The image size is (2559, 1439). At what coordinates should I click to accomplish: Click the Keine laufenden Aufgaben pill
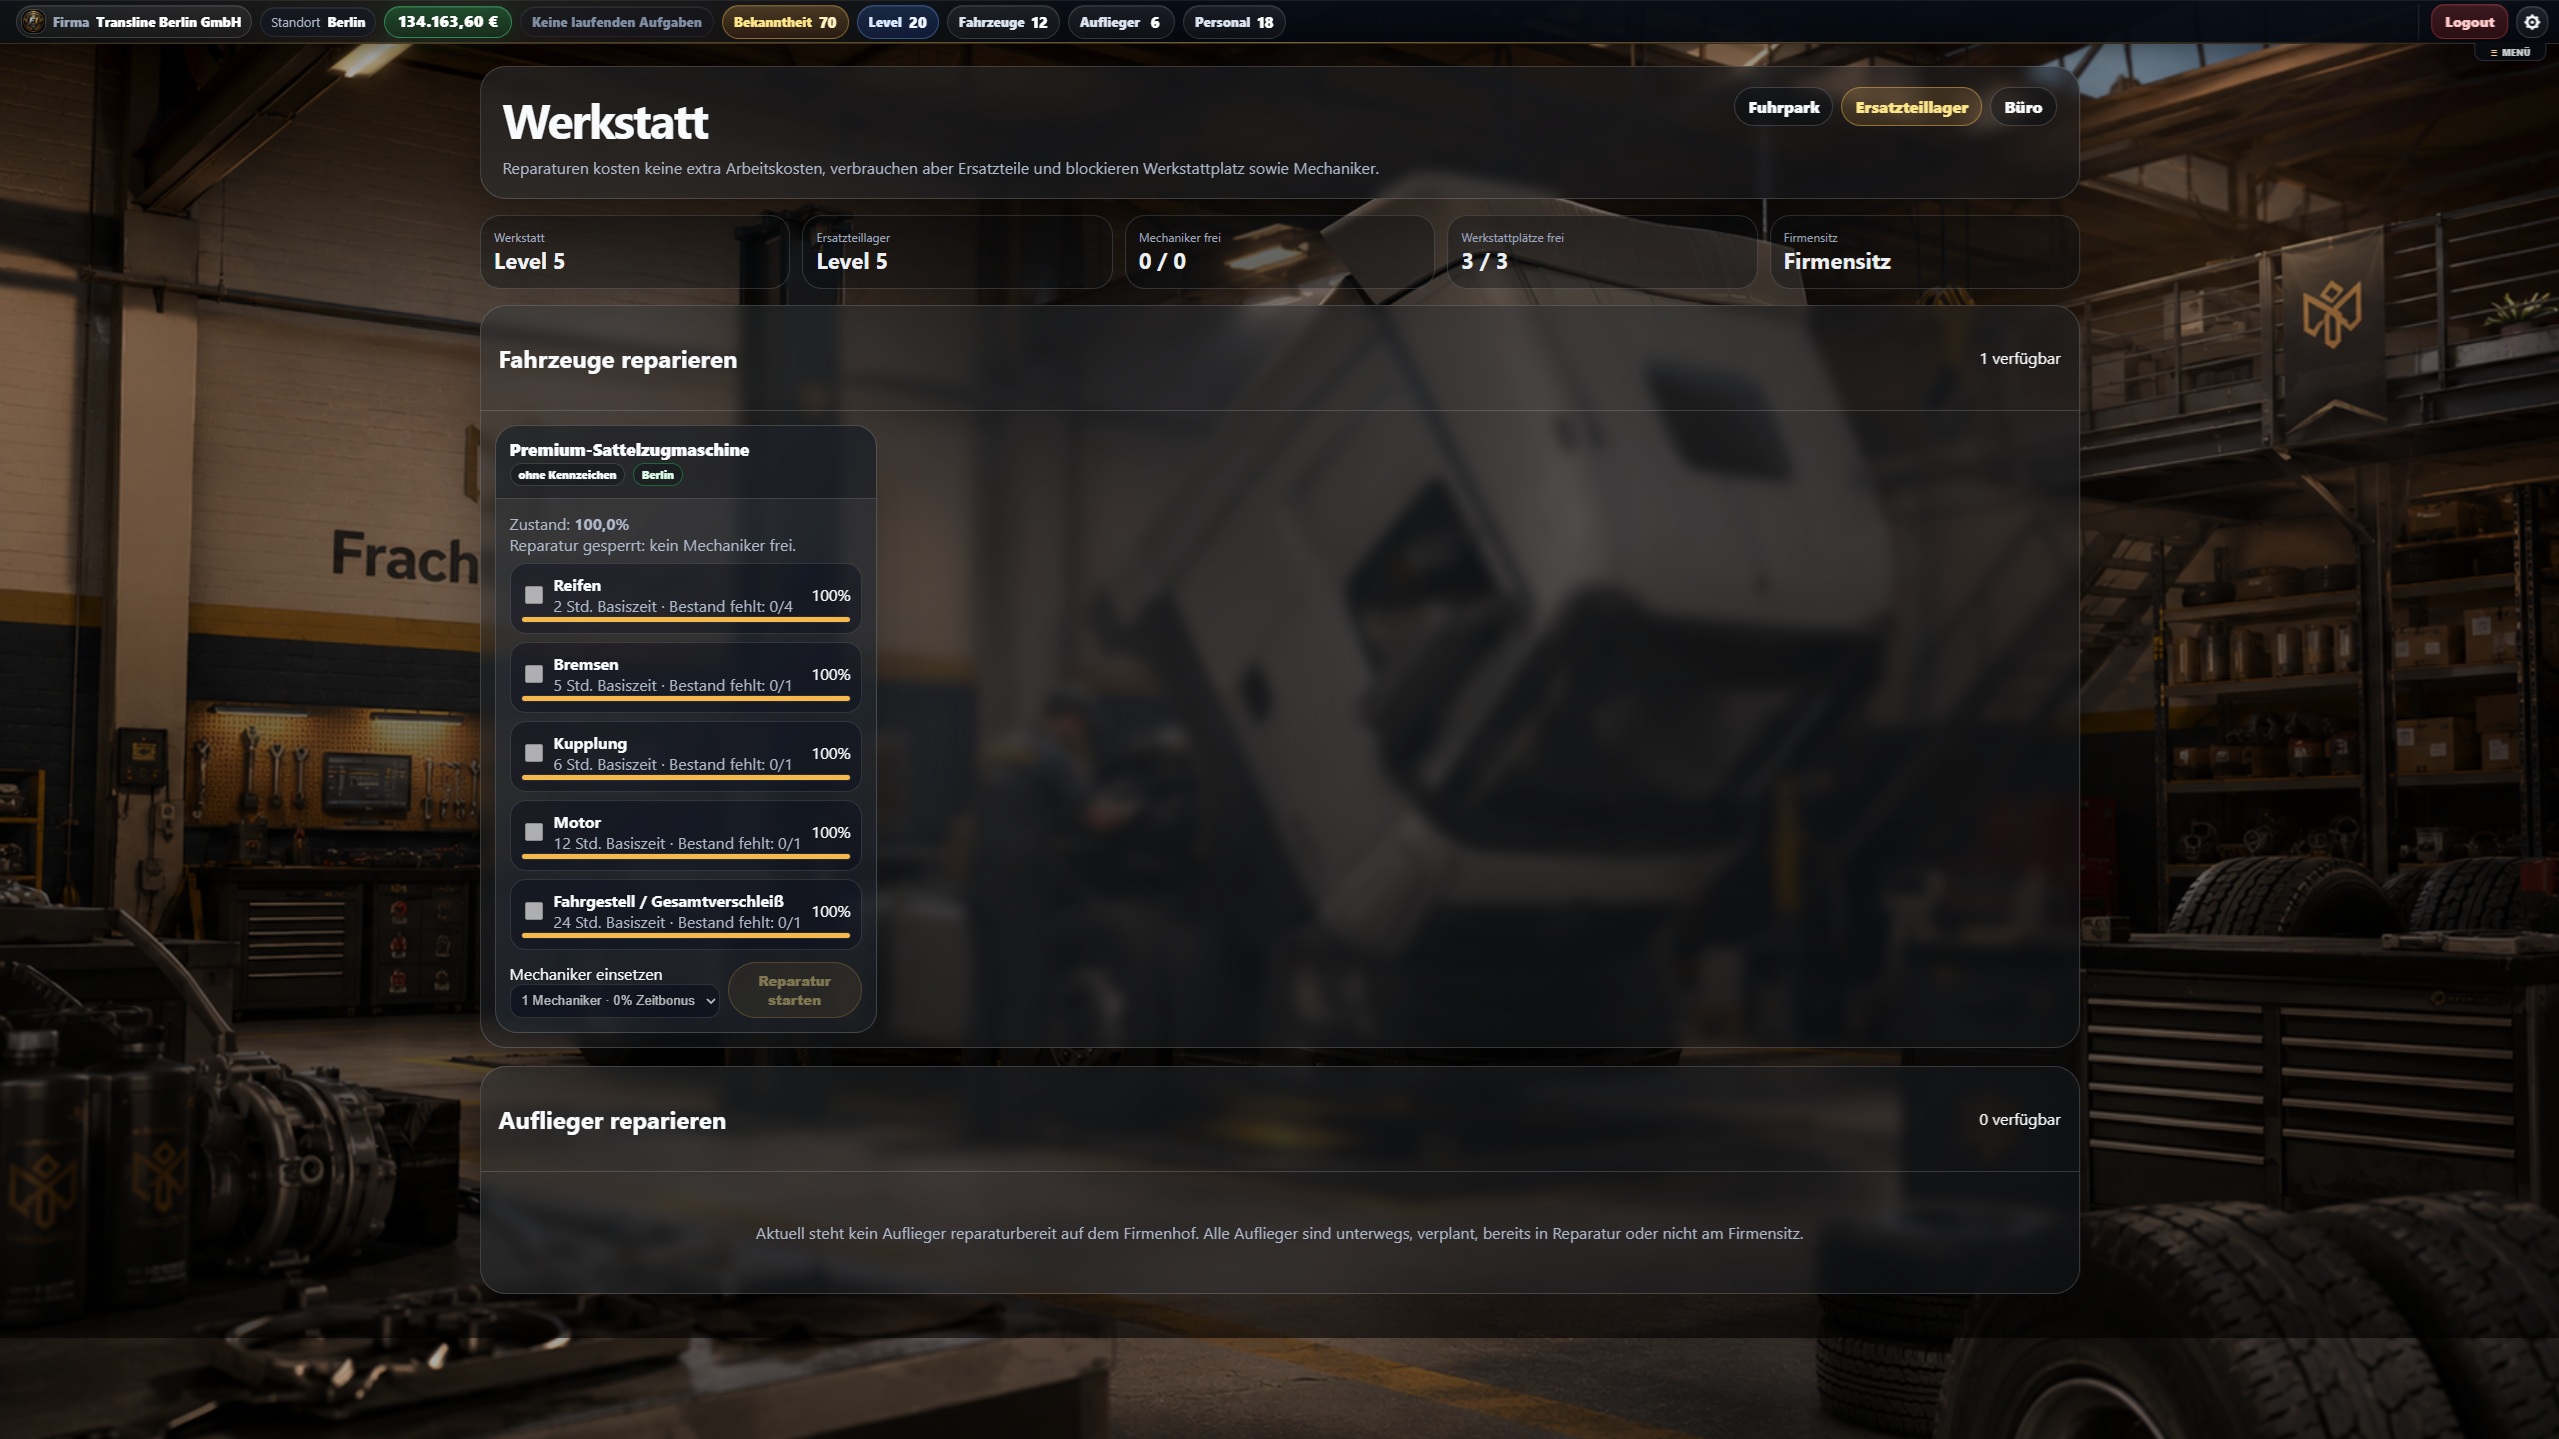tap(616, 22)
